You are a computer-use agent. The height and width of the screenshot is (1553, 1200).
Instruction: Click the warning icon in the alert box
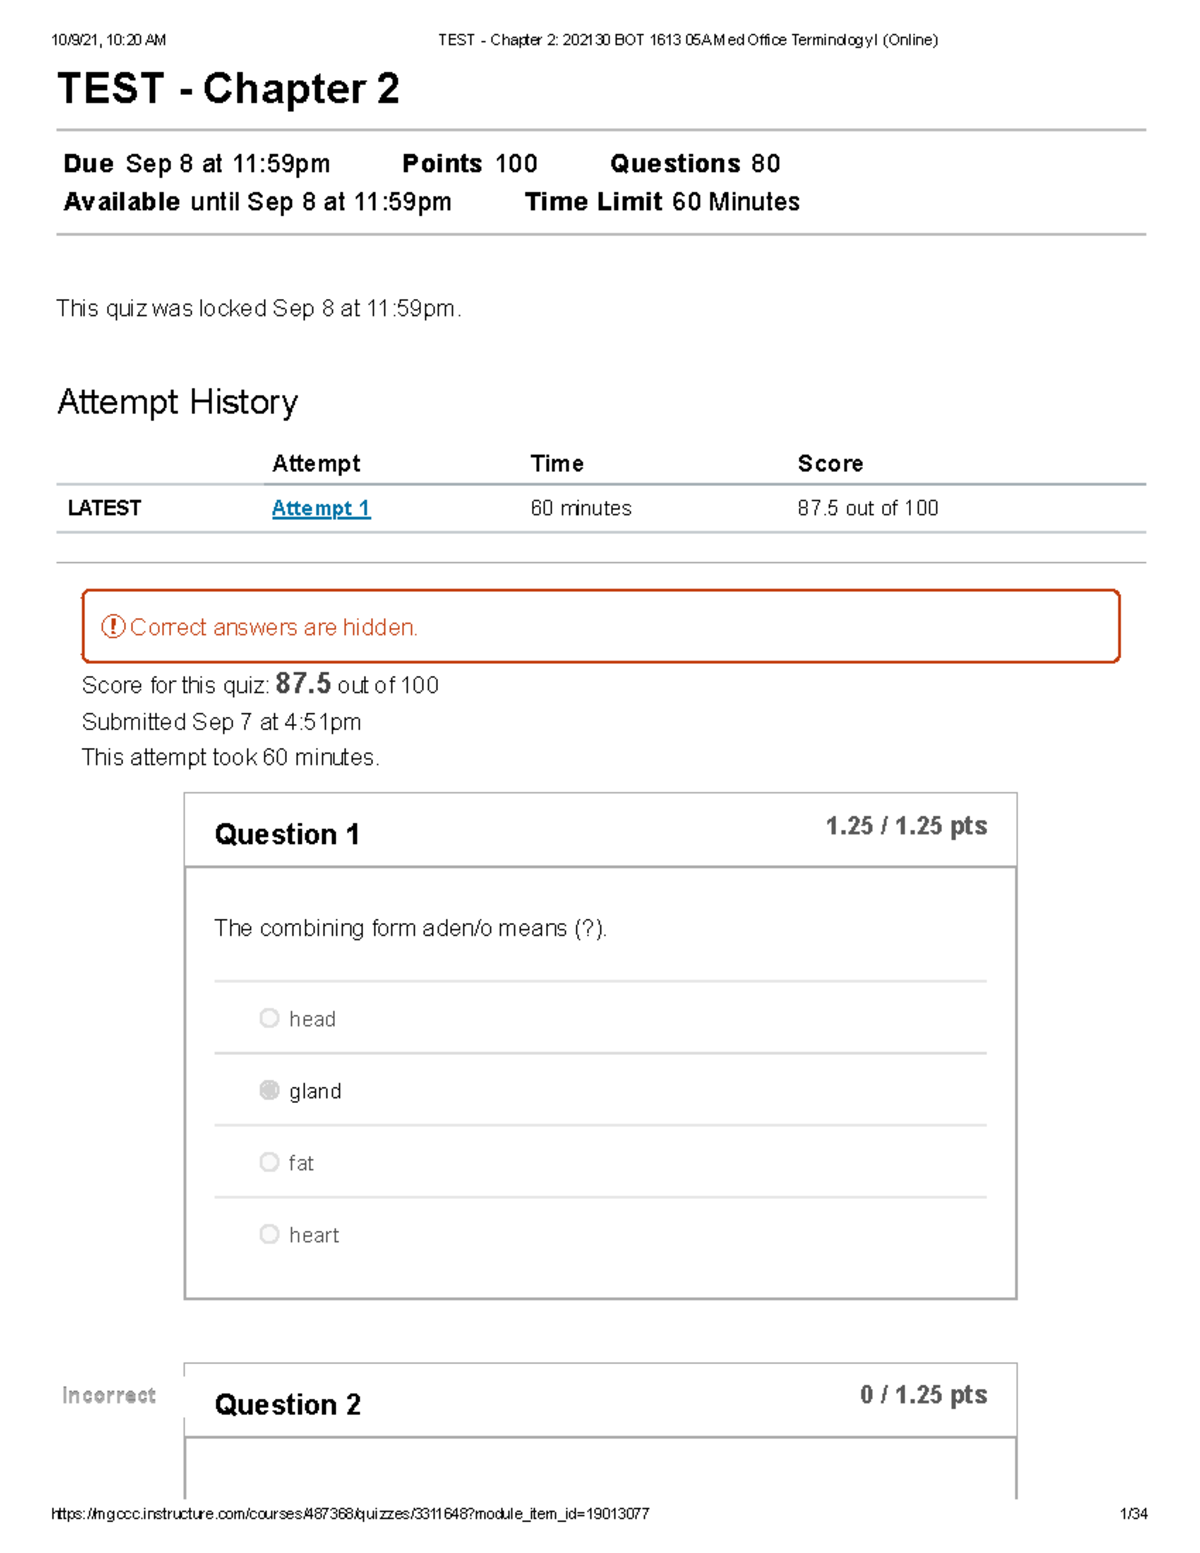112,627
